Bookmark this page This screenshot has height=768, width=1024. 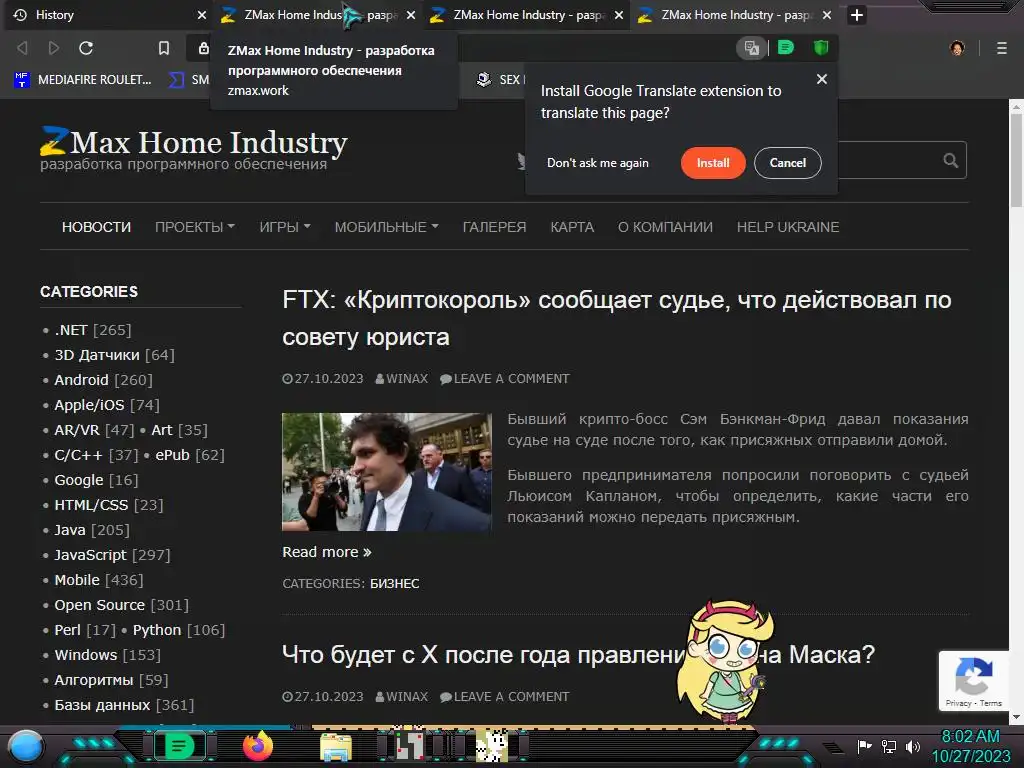click(x=164, y=48)
